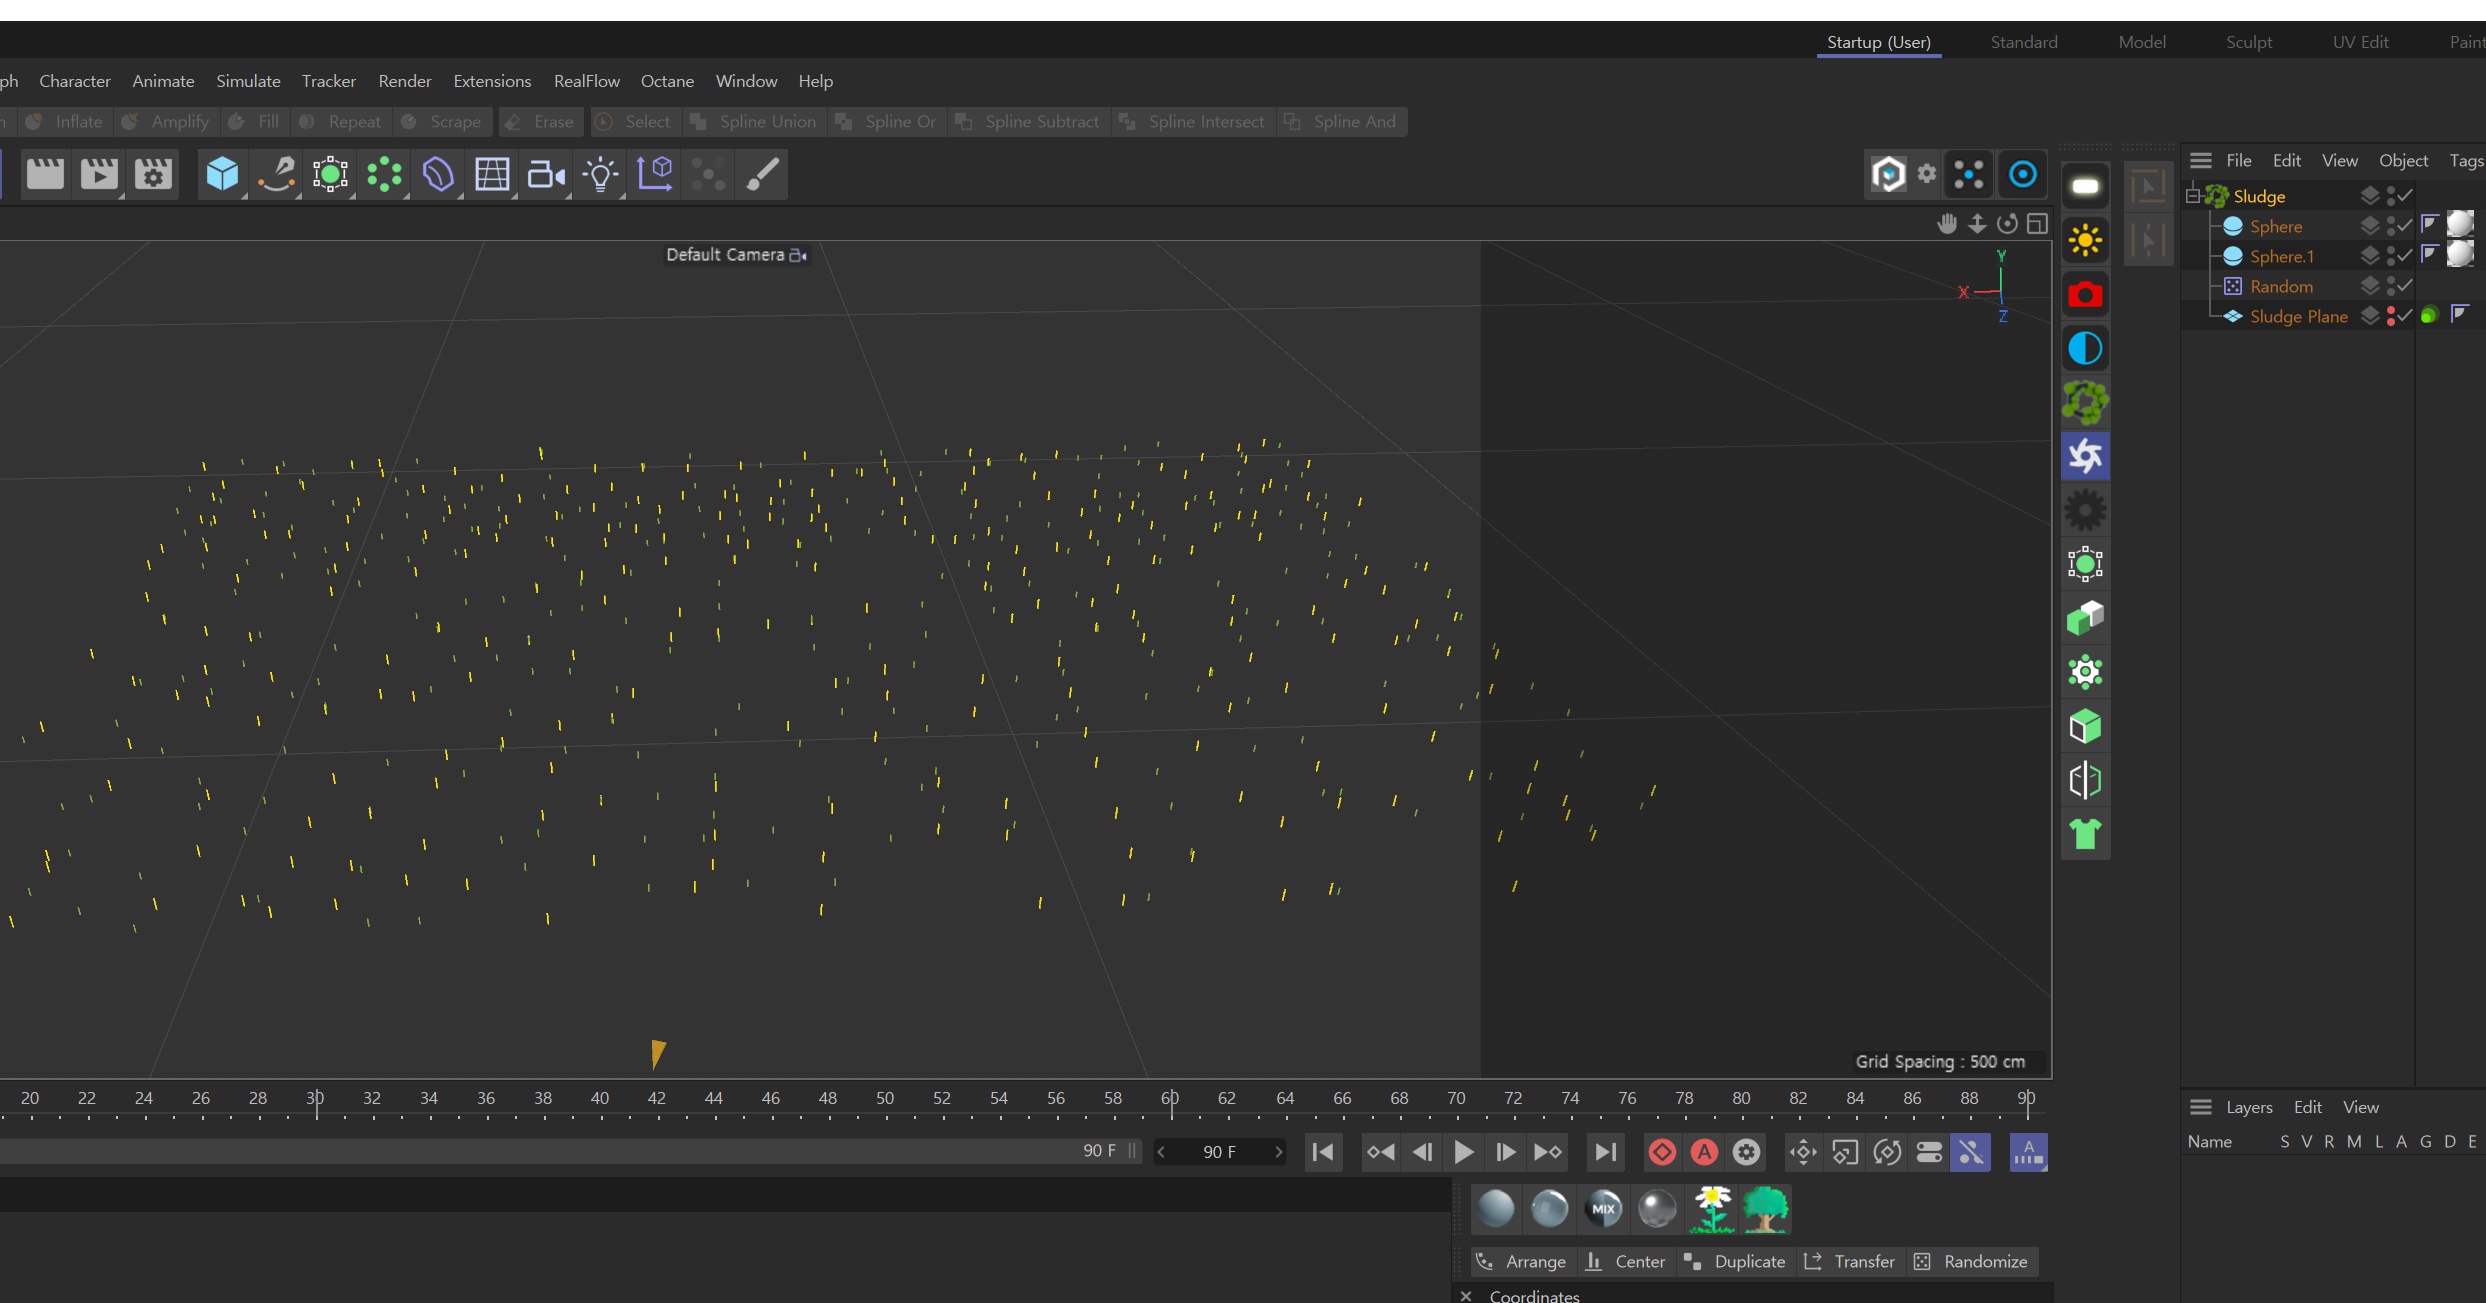Click the Render View clapperboard icon

point(45,174)
